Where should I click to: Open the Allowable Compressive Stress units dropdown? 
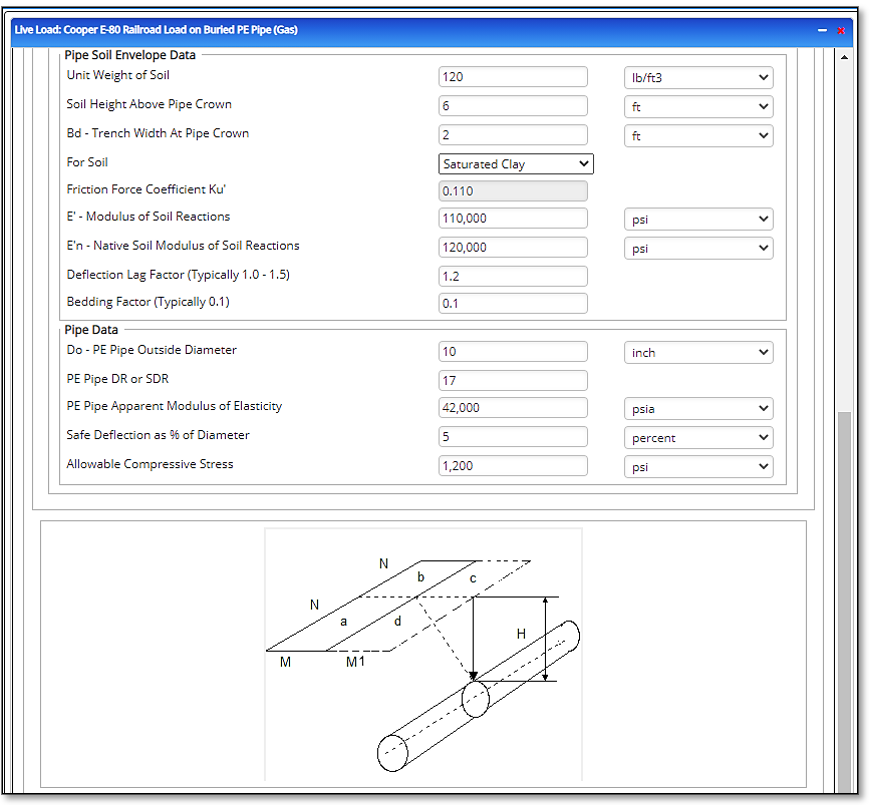tap(698, 466)
